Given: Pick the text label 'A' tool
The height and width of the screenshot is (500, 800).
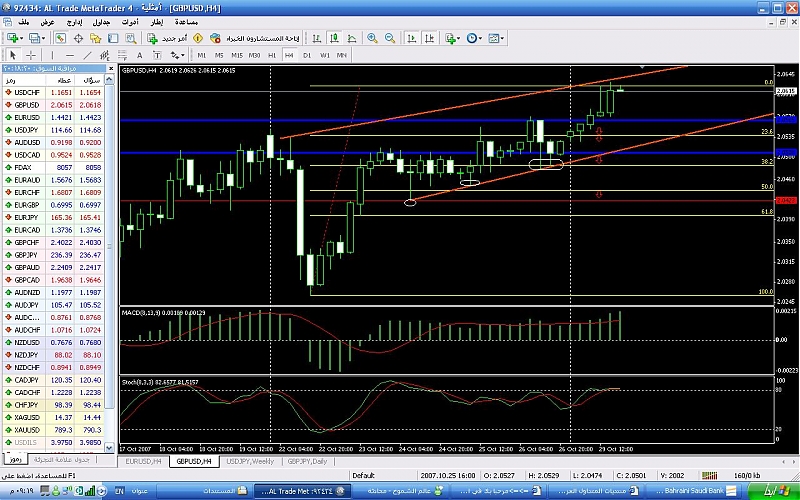Looking at the screenshot, I should point(139,55).
